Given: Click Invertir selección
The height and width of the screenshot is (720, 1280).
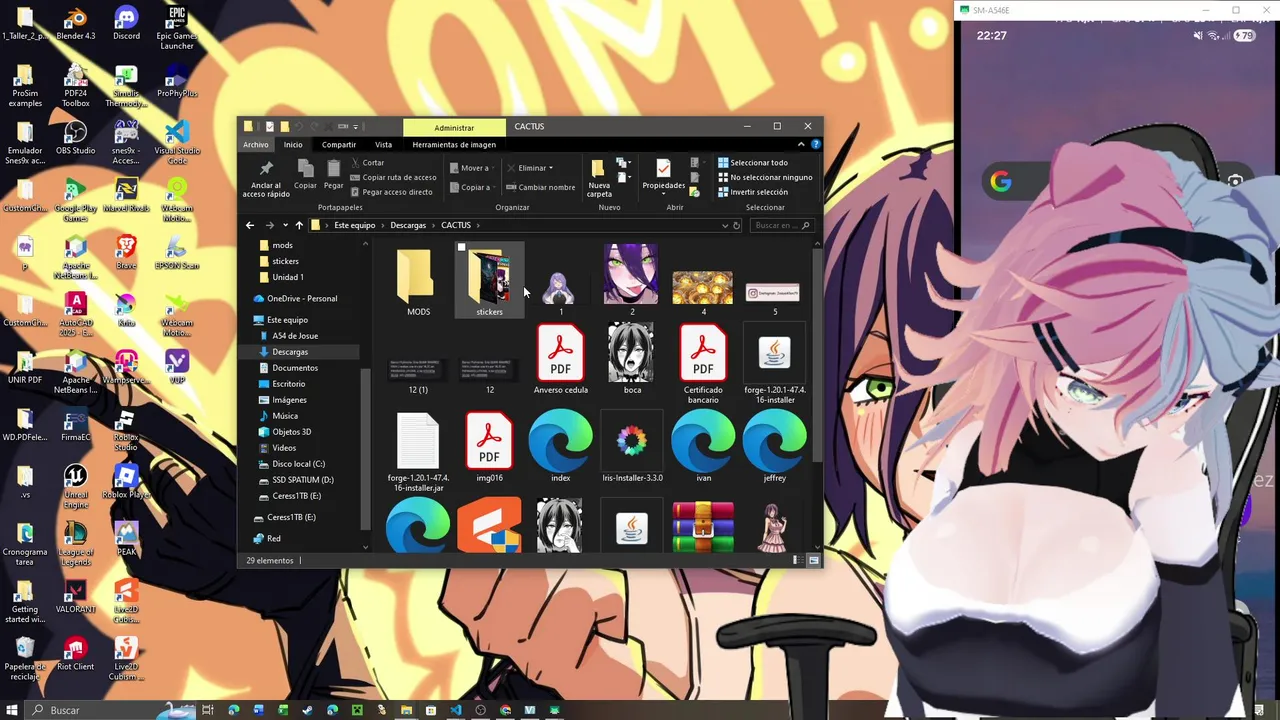Looking at the screenshot, I should coord(752,192).
